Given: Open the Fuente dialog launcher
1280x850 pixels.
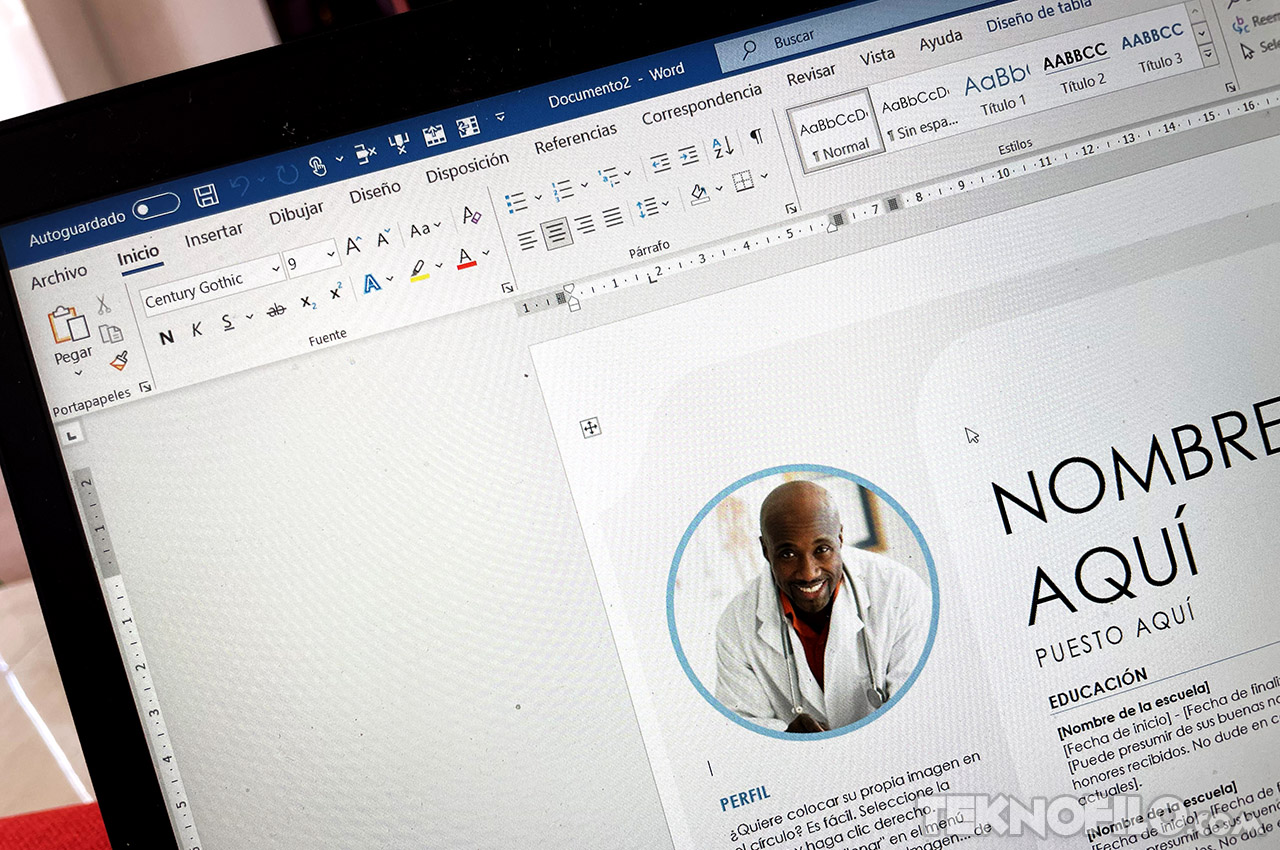Looking at the screenshot, I should click(x=507, y=287).
